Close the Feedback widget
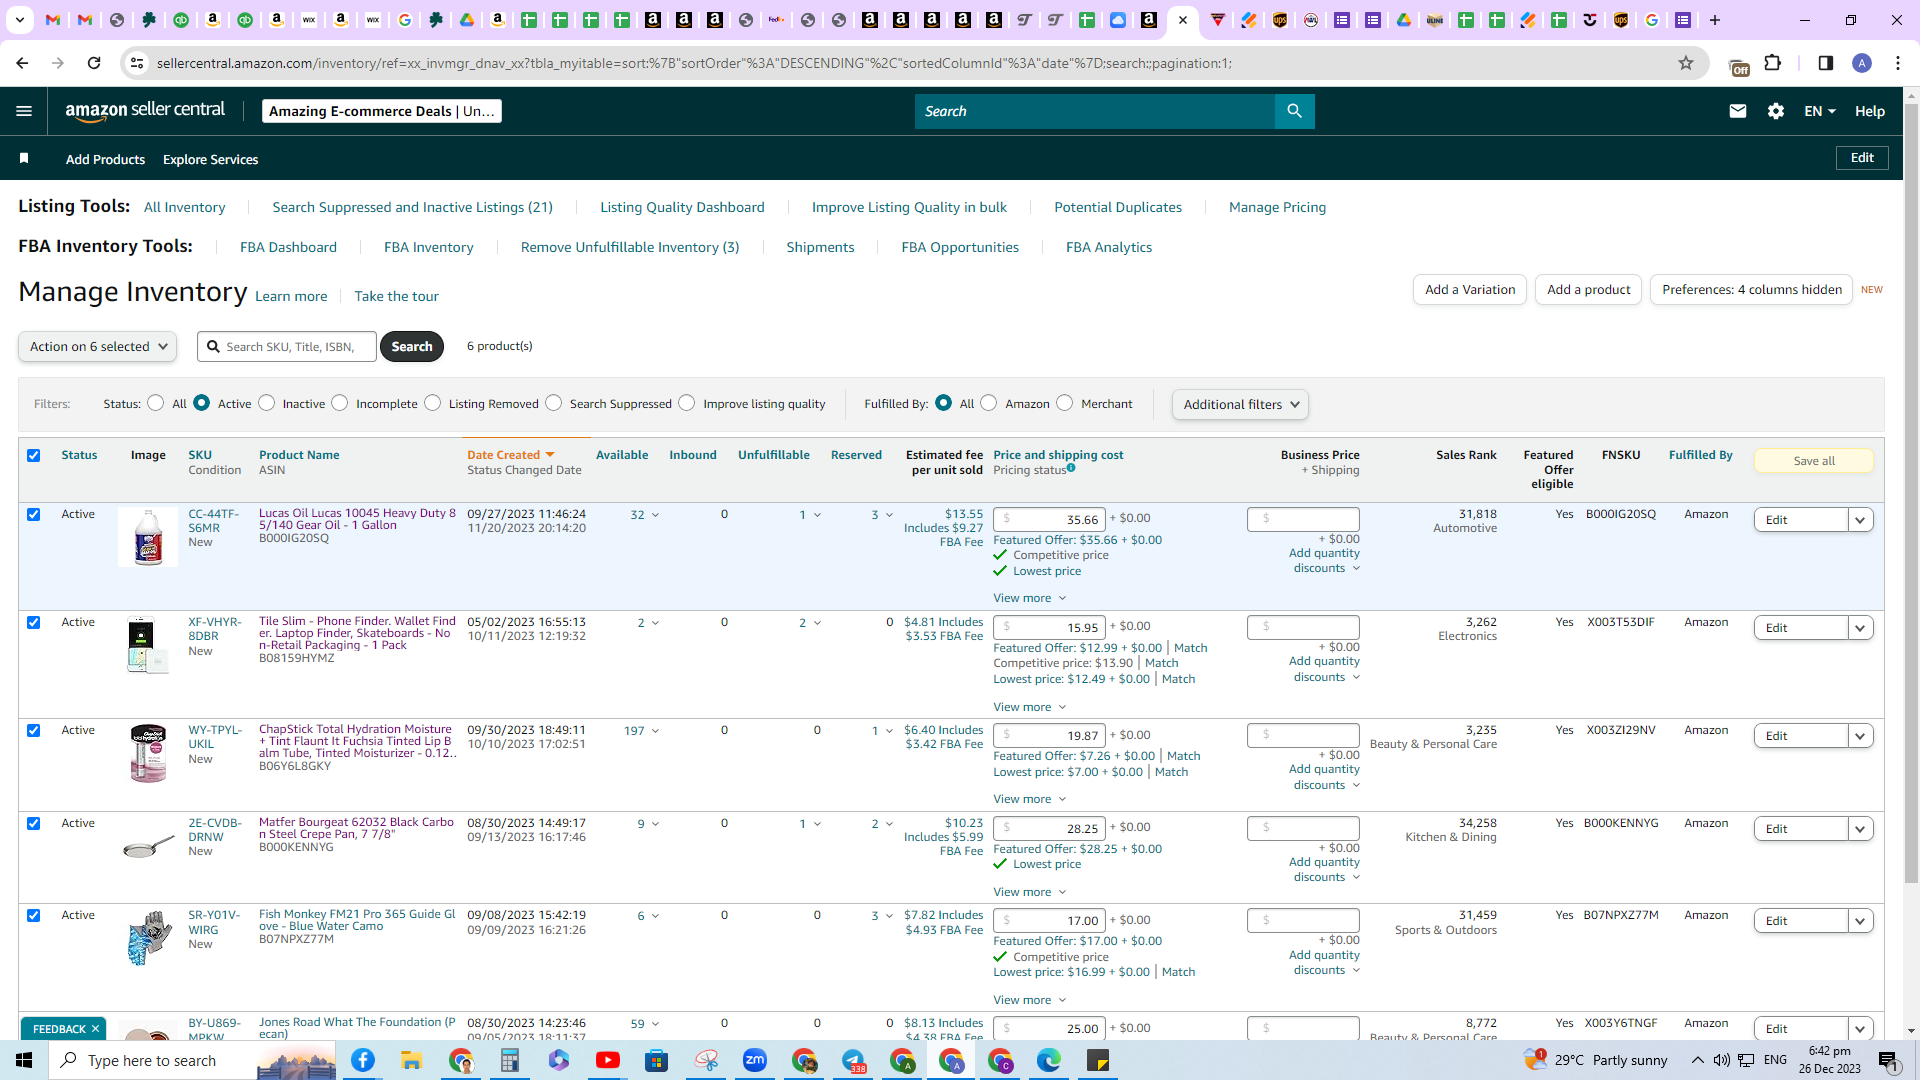1920x1080 pixels. click(x=95, y=1029)
